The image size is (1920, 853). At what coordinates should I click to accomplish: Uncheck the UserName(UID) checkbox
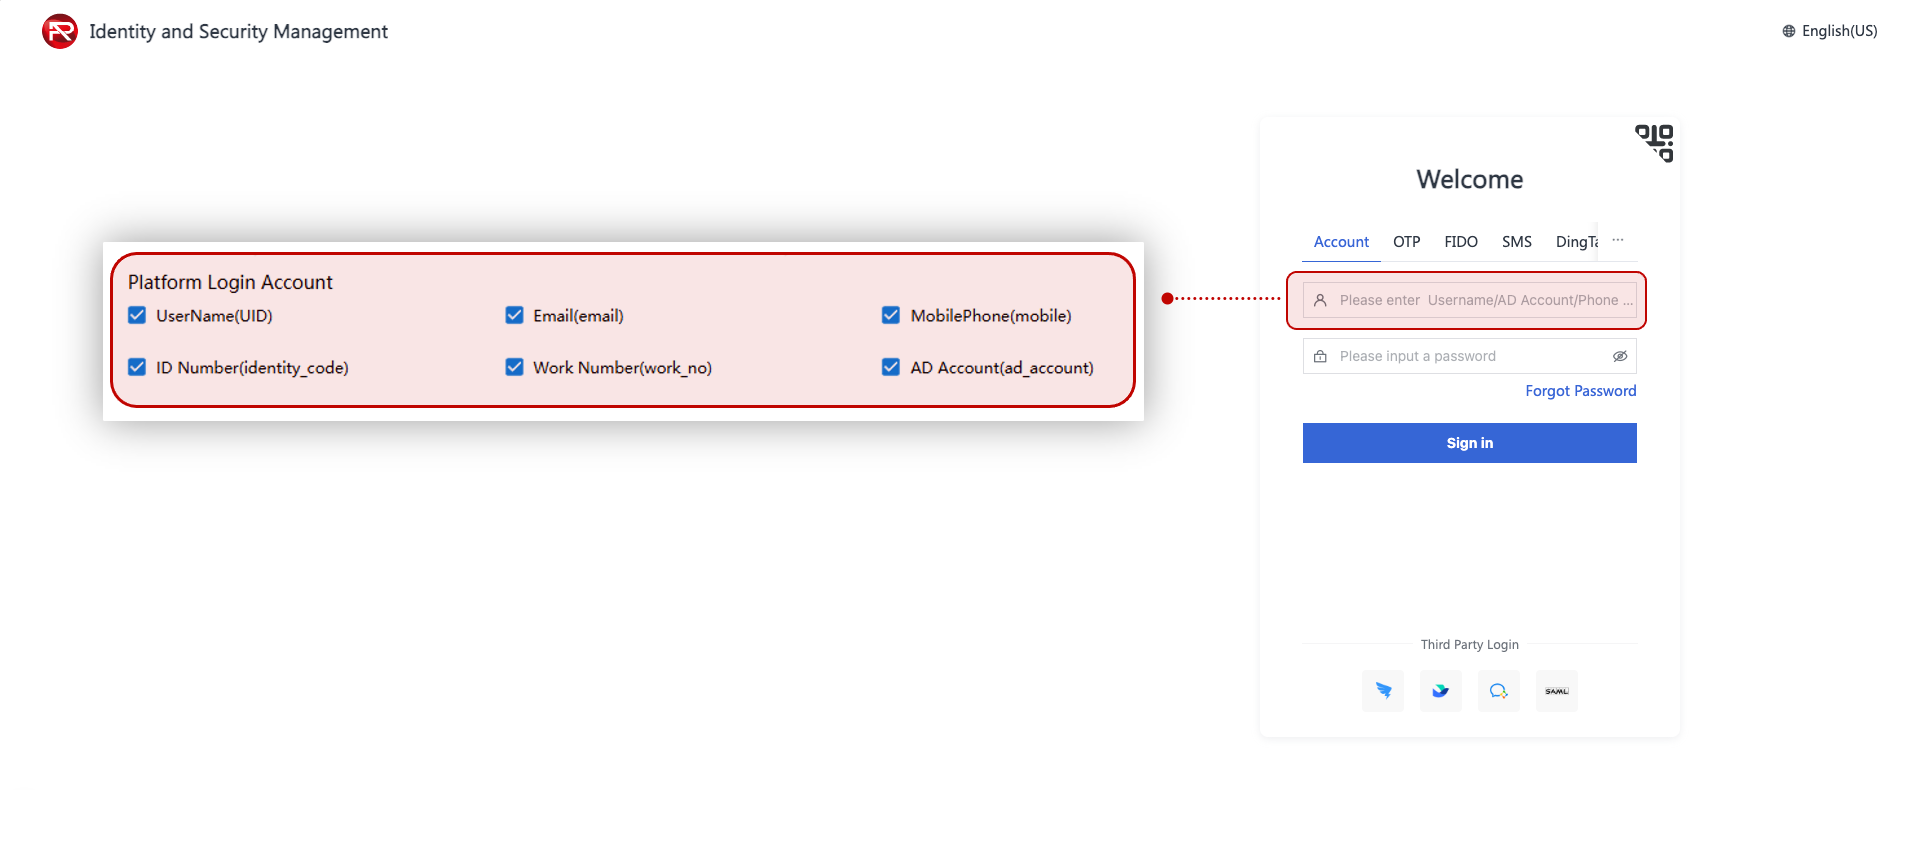pos(138,316)
